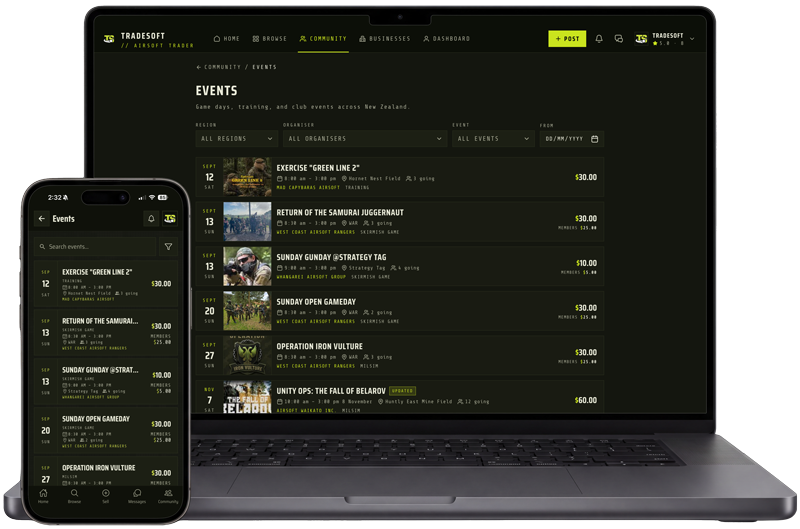
Task: Tap the TS logo icon on phone header
Action: [170, 219]
